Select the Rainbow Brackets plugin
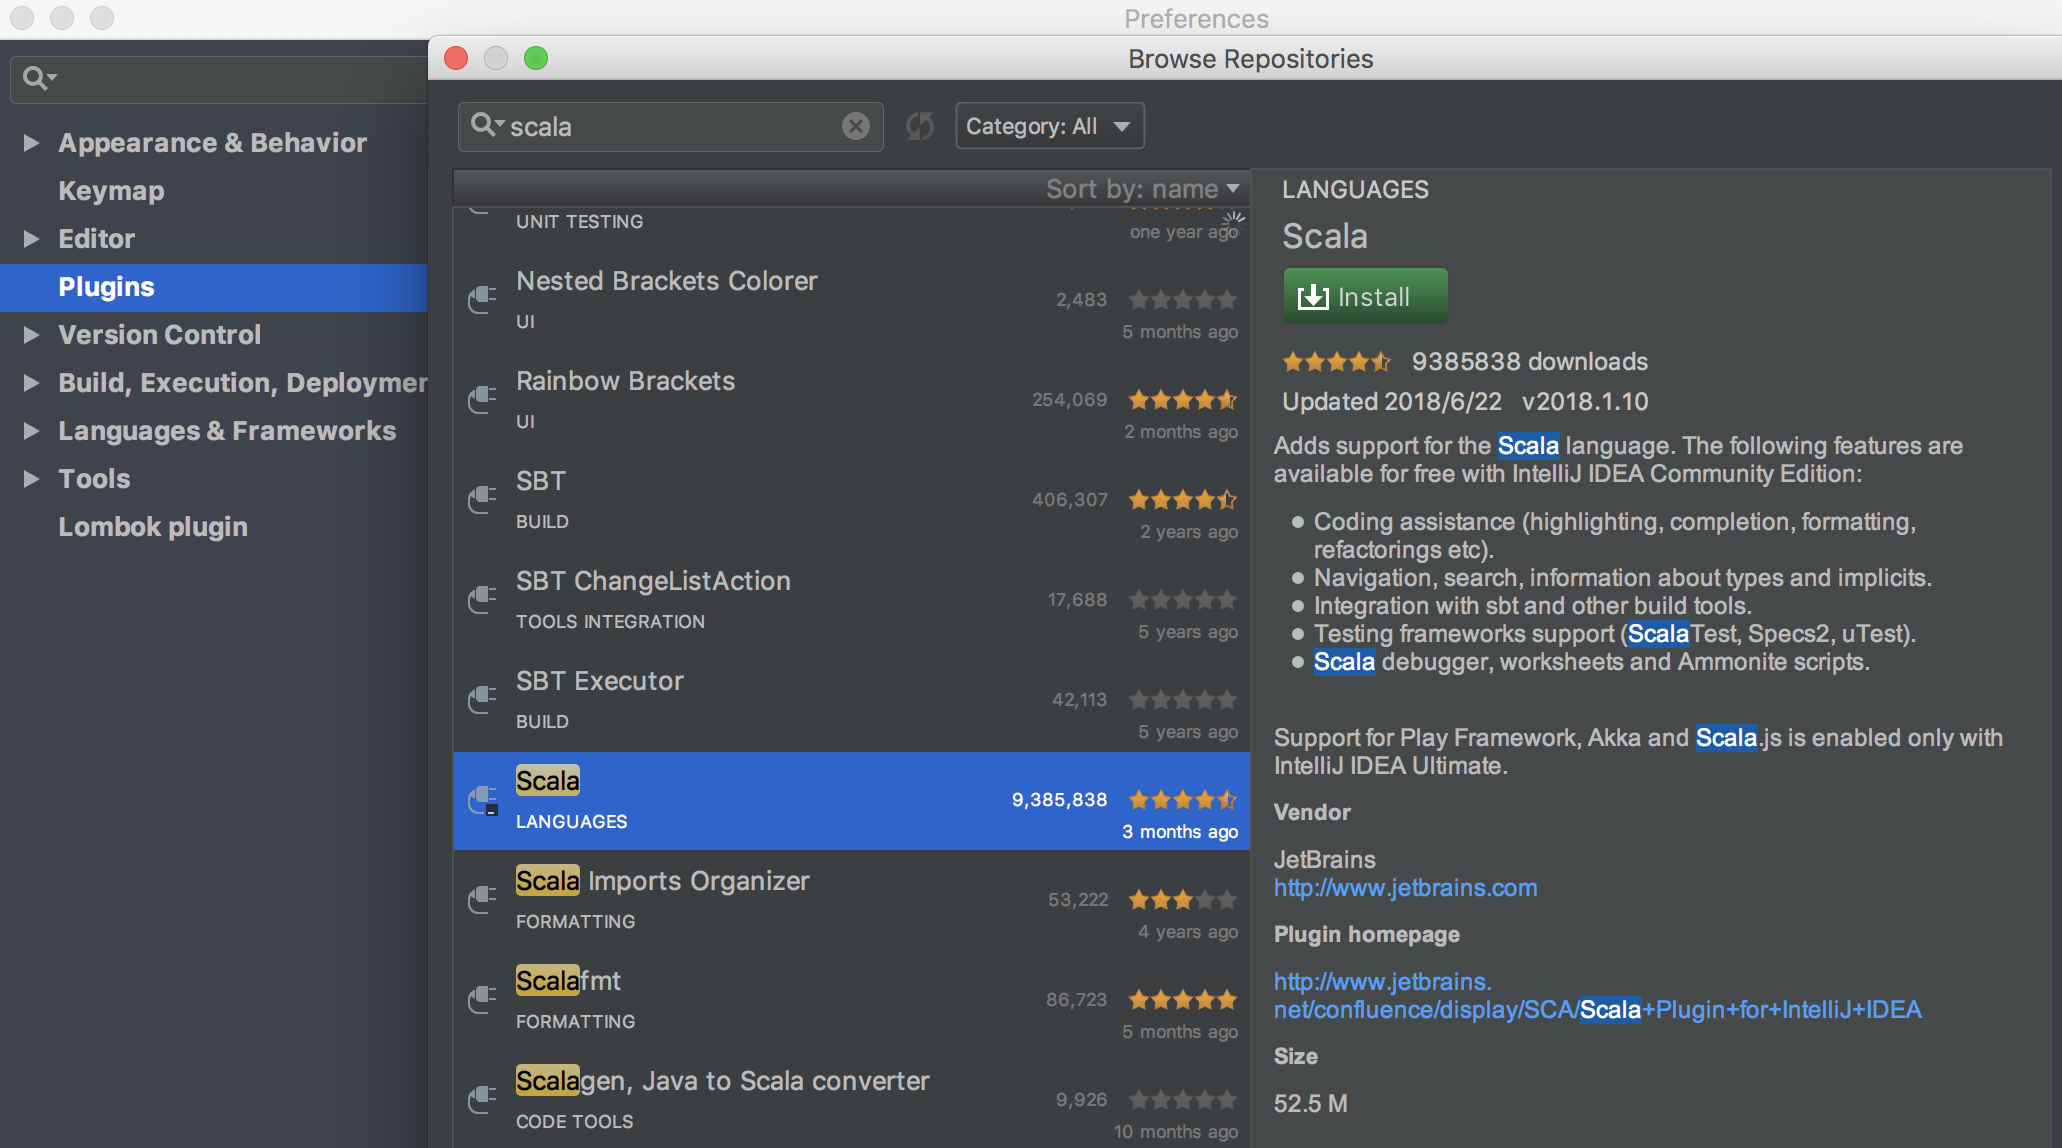 (851, 401)
